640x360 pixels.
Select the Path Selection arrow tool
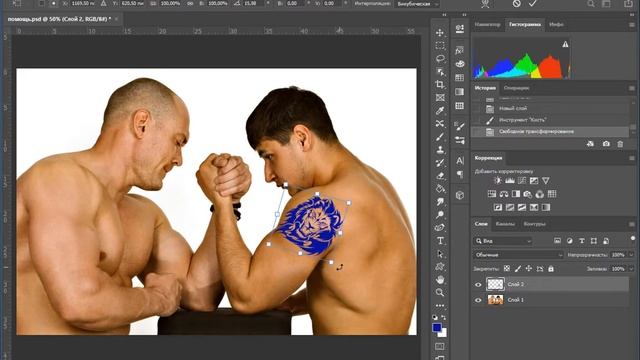[440, 254]
